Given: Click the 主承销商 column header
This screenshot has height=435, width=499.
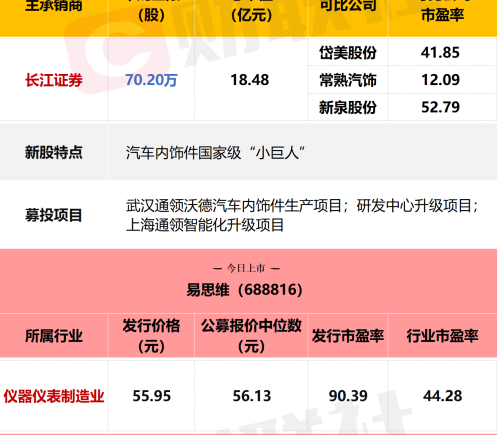Looking at the screenshot, I should pyautogui.click(x=54, y=6).
